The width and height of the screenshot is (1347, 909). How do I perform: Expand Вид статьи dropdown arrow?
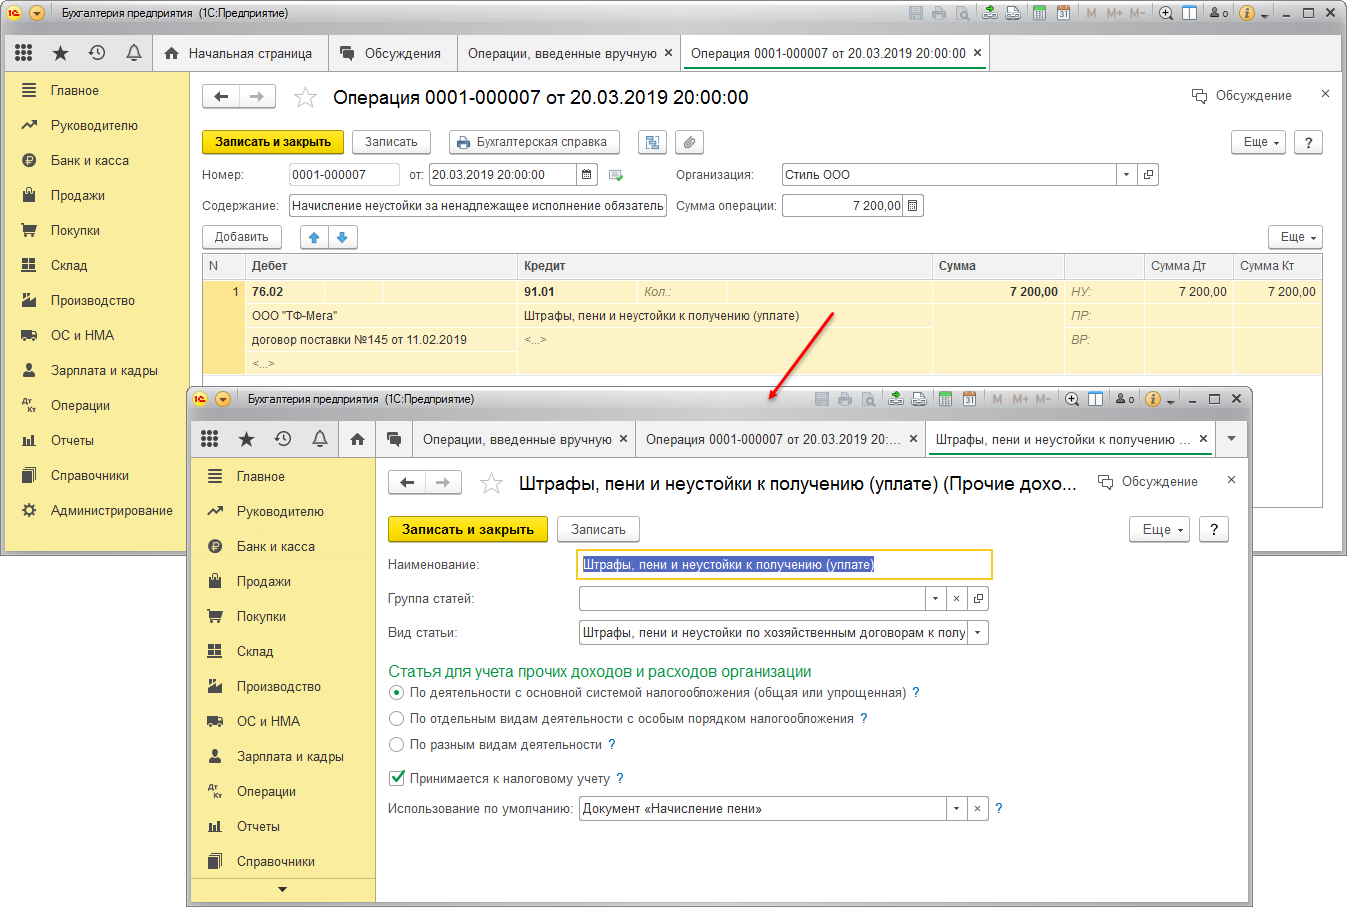[977, 632]
